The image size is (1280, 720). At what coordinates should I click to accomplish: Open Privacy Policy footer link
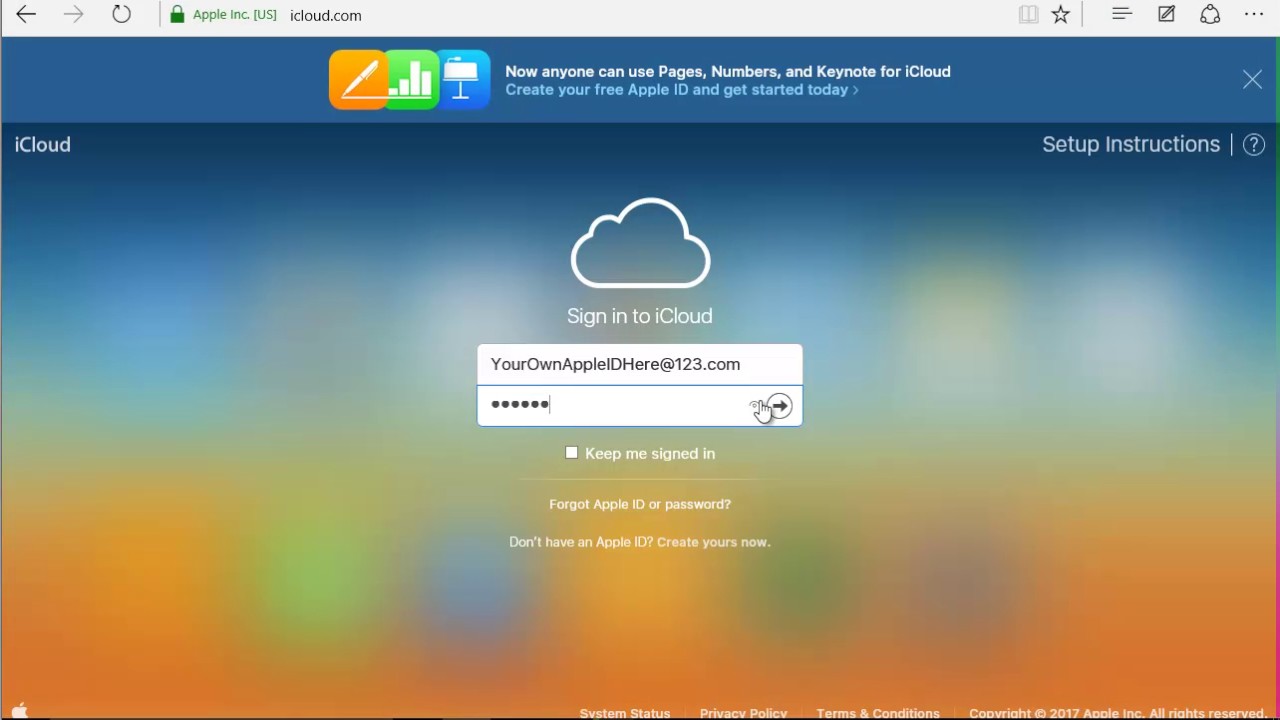coord(743,713)
